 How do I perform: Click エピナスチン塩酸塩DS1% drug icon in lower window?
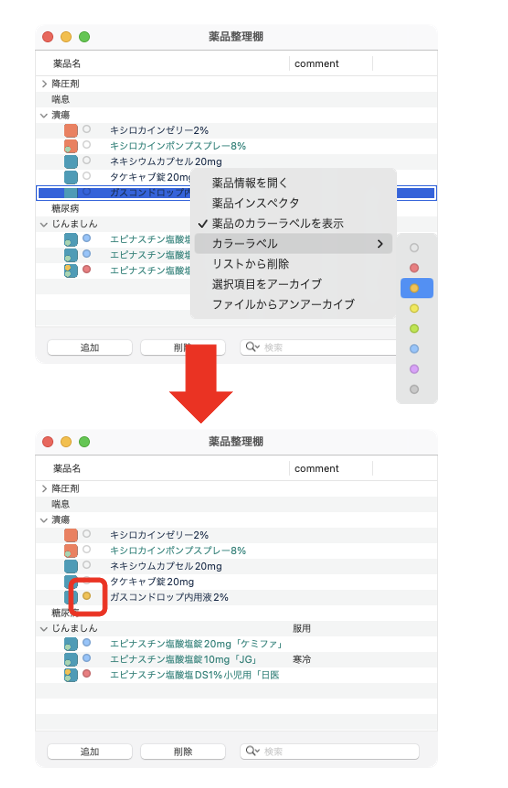71,675
